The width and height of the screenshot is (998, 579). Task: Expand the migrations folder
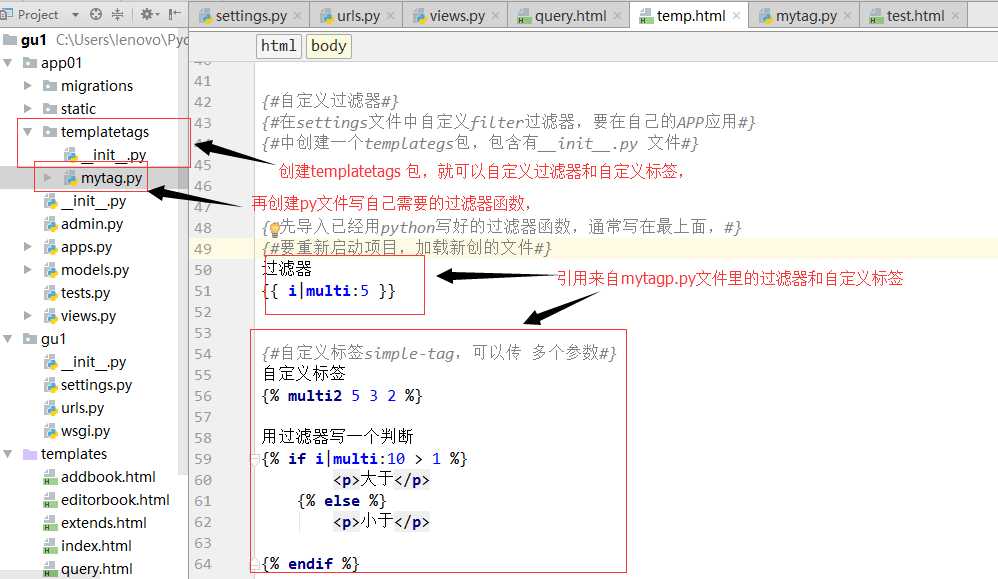click(27, 85)
